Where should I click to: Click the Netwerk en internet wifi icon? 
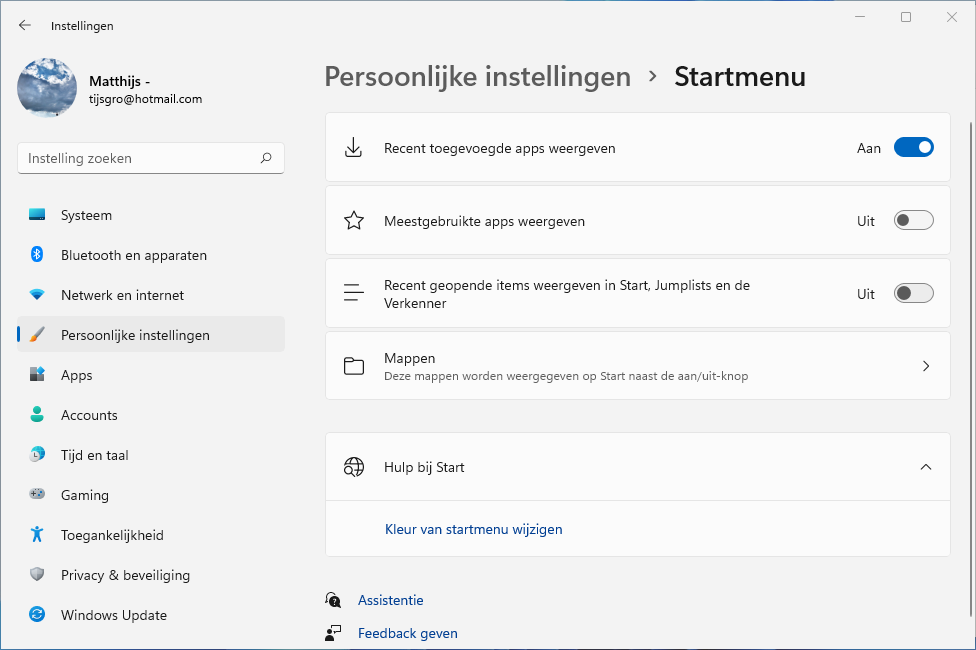(37, 295)
